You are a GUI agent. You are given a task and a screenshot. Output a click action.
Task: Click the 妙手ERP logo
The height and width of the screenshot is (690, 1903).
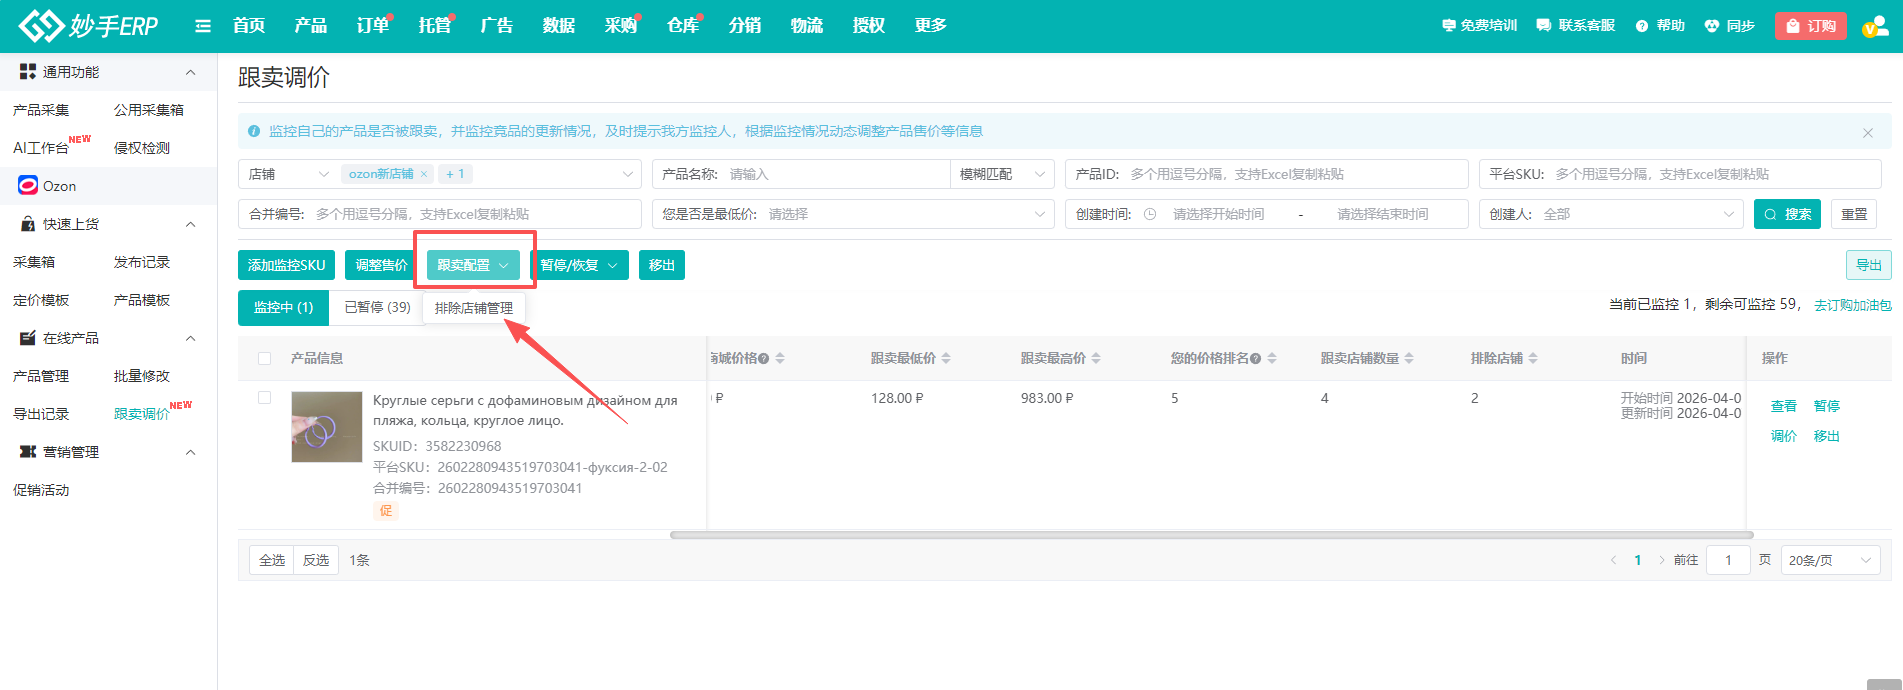coord(88,26)
